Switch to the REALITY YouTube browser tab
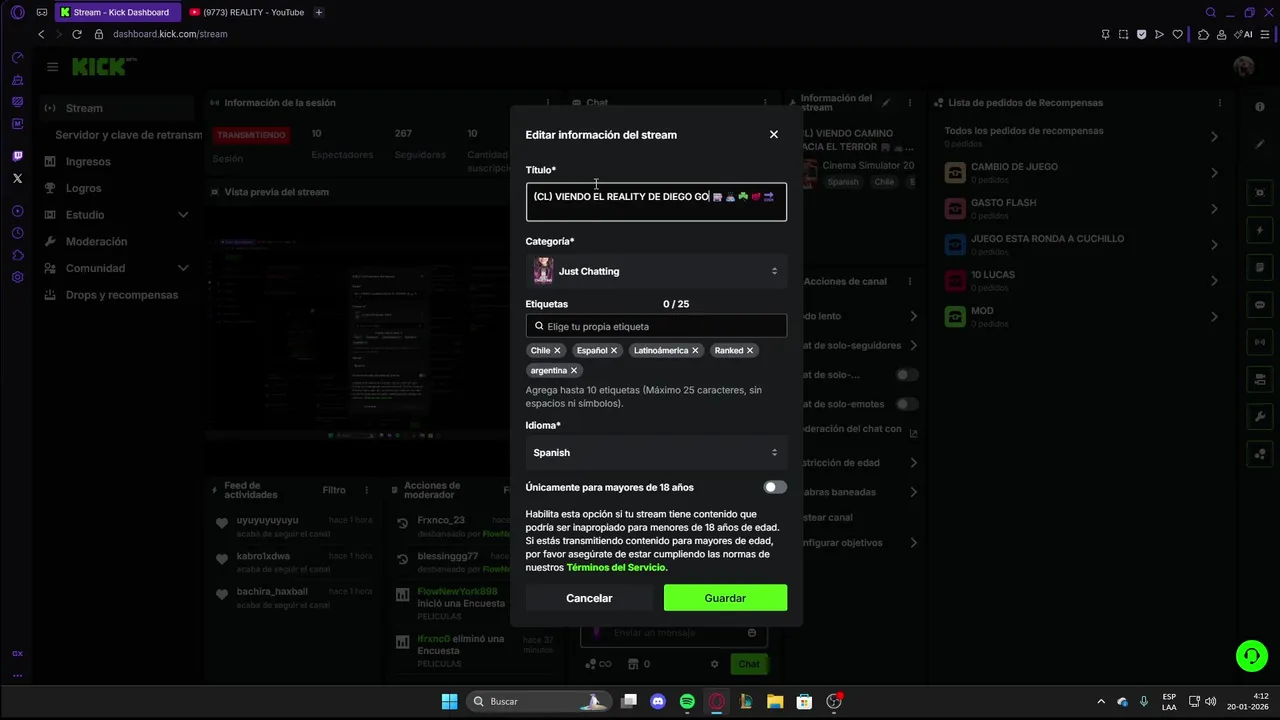Viewport: 1280px width, 720px height. (246, 12)
